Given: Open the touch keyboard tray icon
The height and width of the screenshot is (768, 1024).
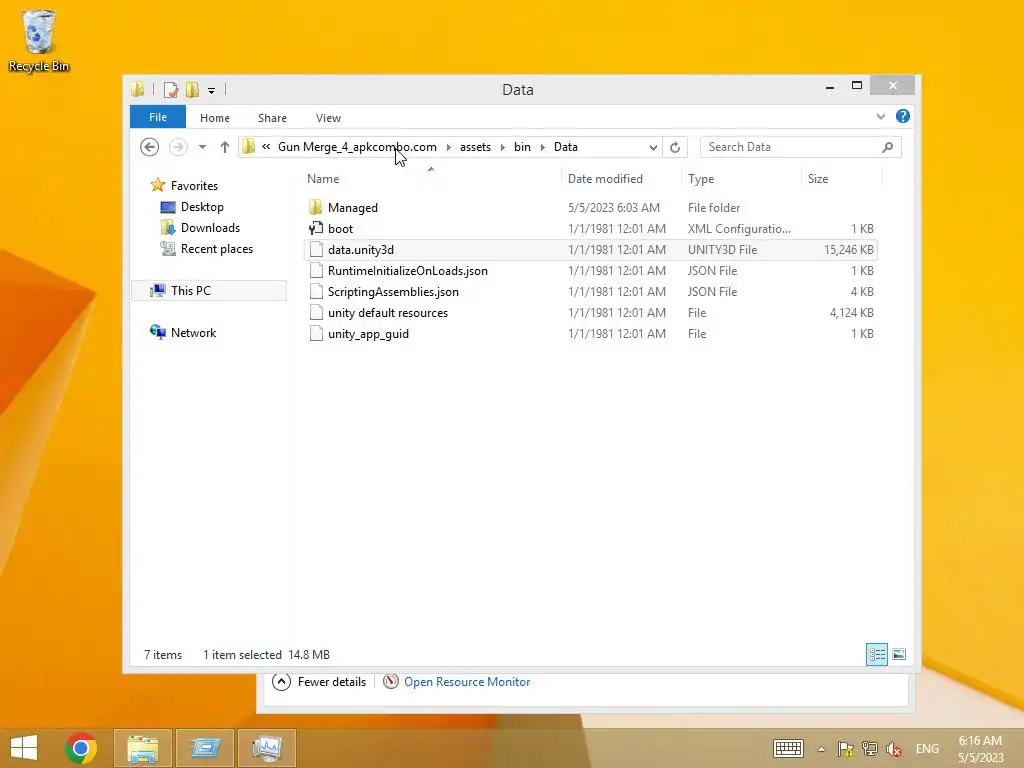Looking at the screenshot, I should coord(788,748).
